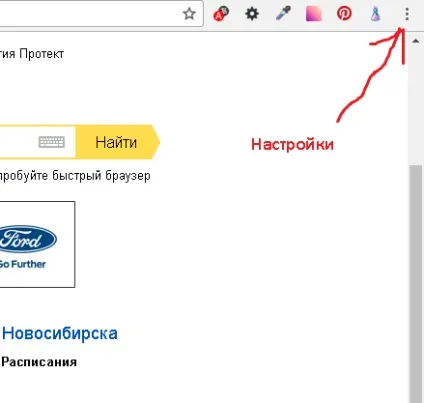This screenshot has height=403, width=424.
Task: Open the Adblock extension icon
Action: click(221, 14)
